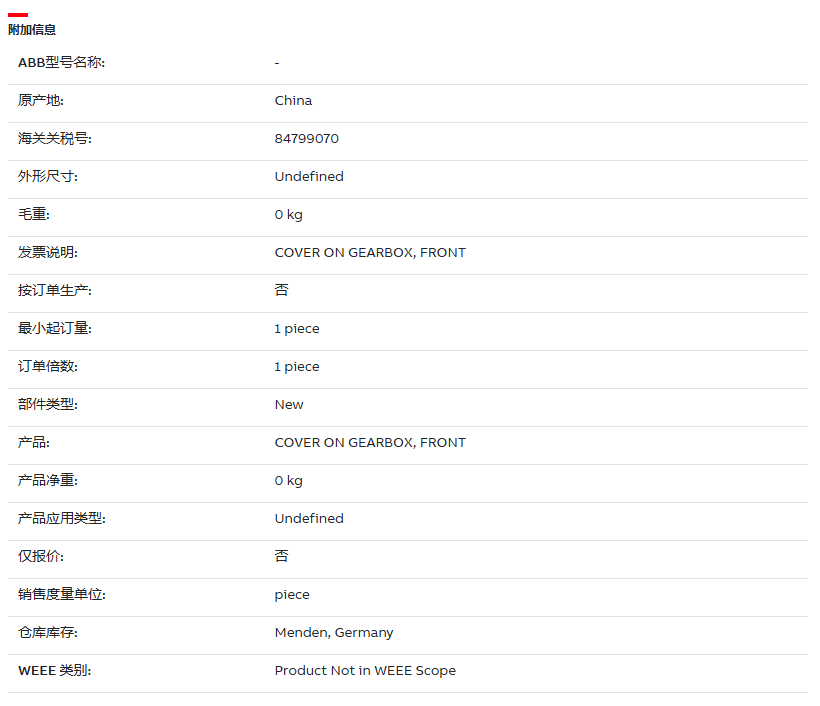Select Undefined in the 产品应用类型 row

pos(309,519)
